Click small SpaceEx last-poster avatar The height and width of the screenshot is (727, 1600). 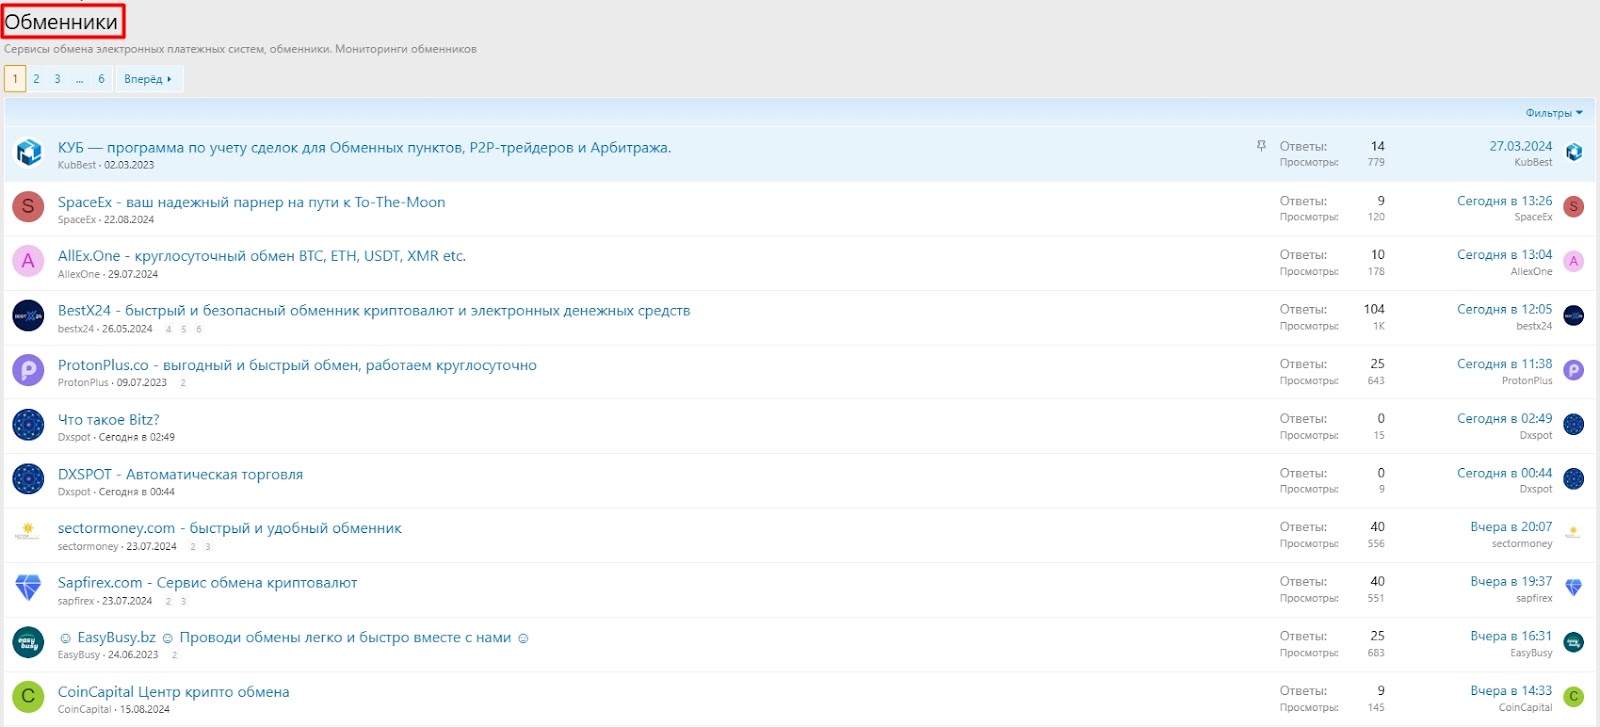pyautogui.click(x=1574, y=207)
